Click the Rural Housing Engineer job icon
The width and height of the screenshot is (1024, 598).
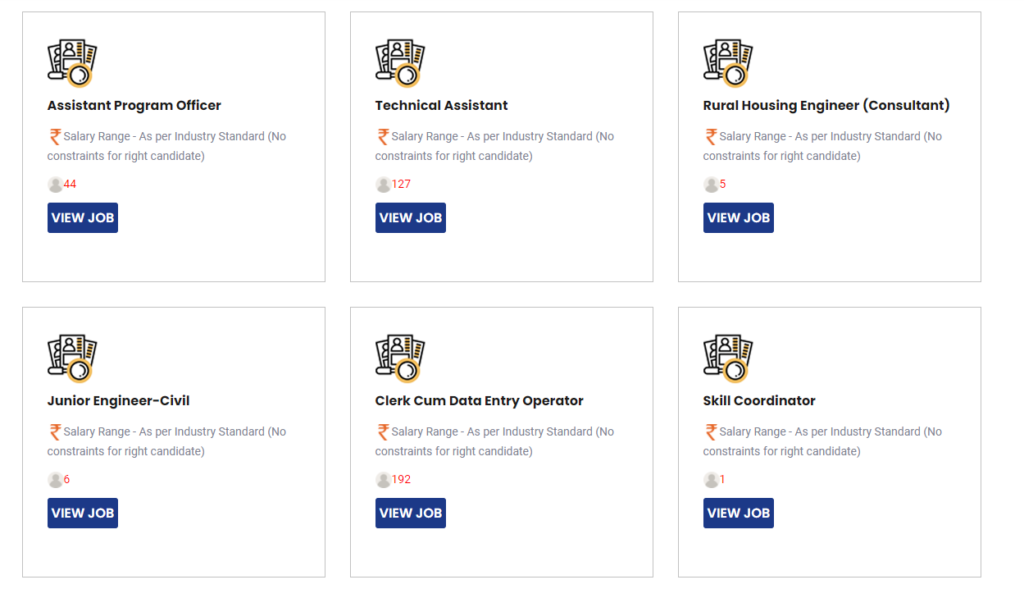click(728, 62)
